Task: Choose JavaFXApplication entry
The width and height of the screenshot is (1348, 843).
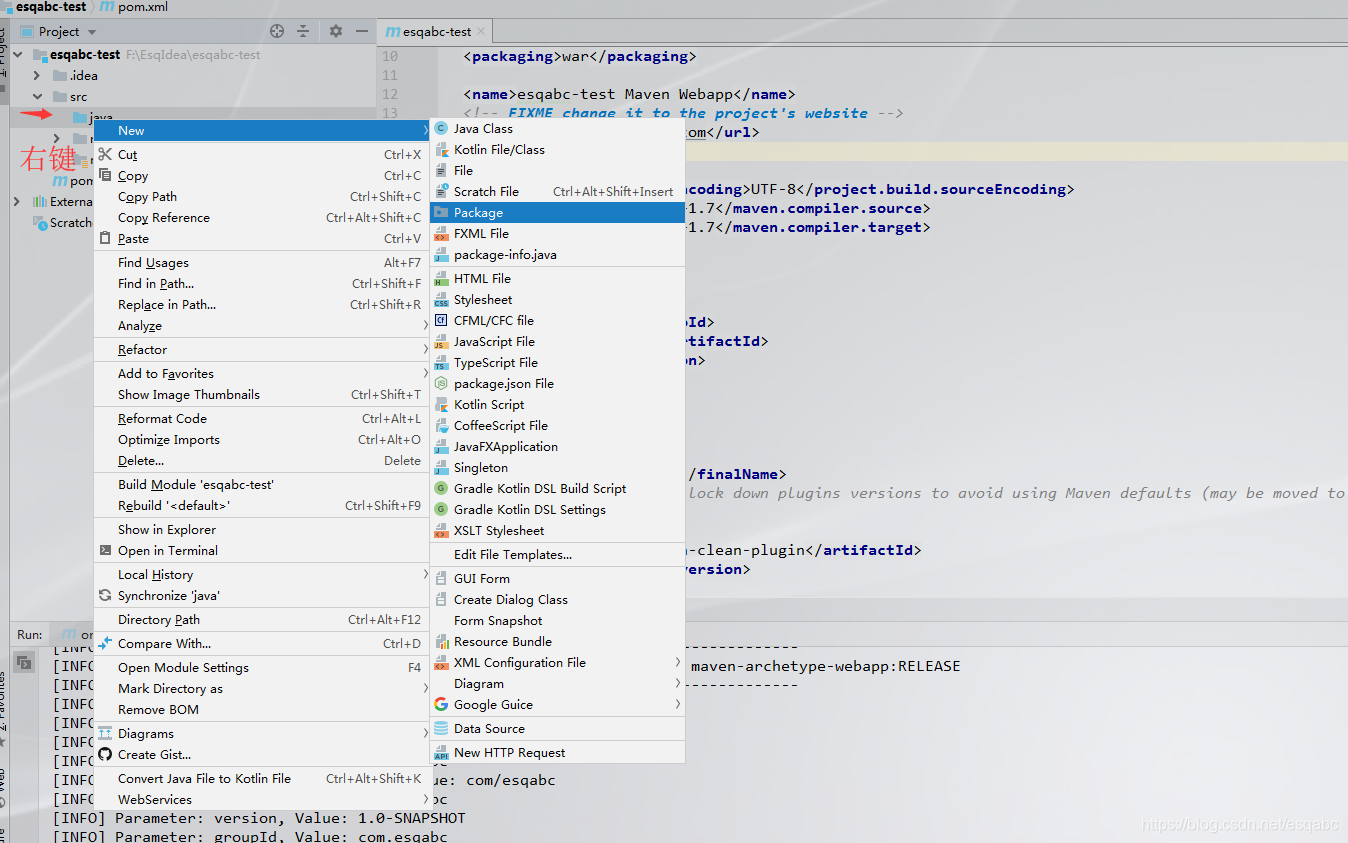Action: (x=557, y=447)
